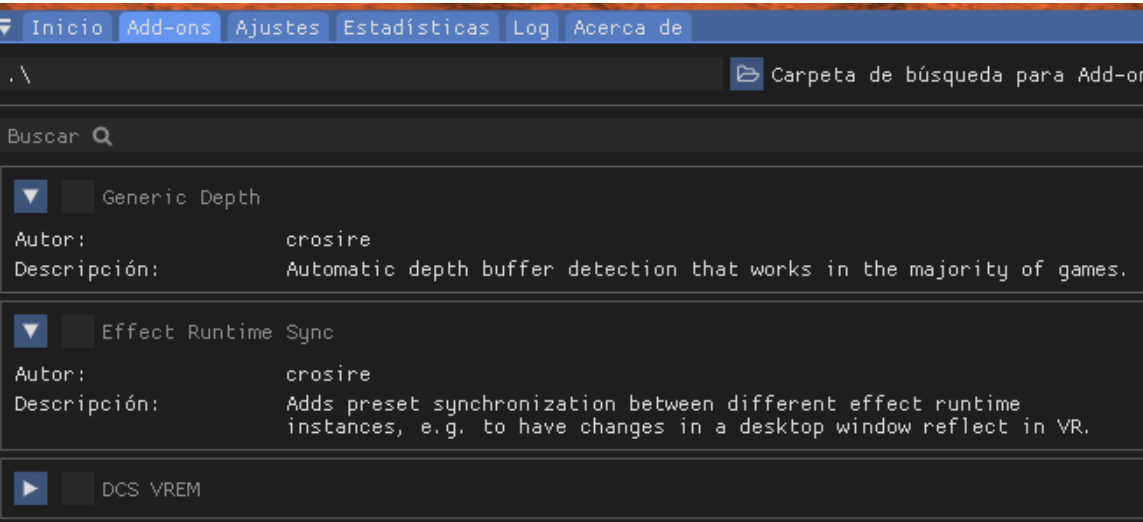
Task: Click the overlay collapse triangle beside Inicio
Action: coord(6,28)
